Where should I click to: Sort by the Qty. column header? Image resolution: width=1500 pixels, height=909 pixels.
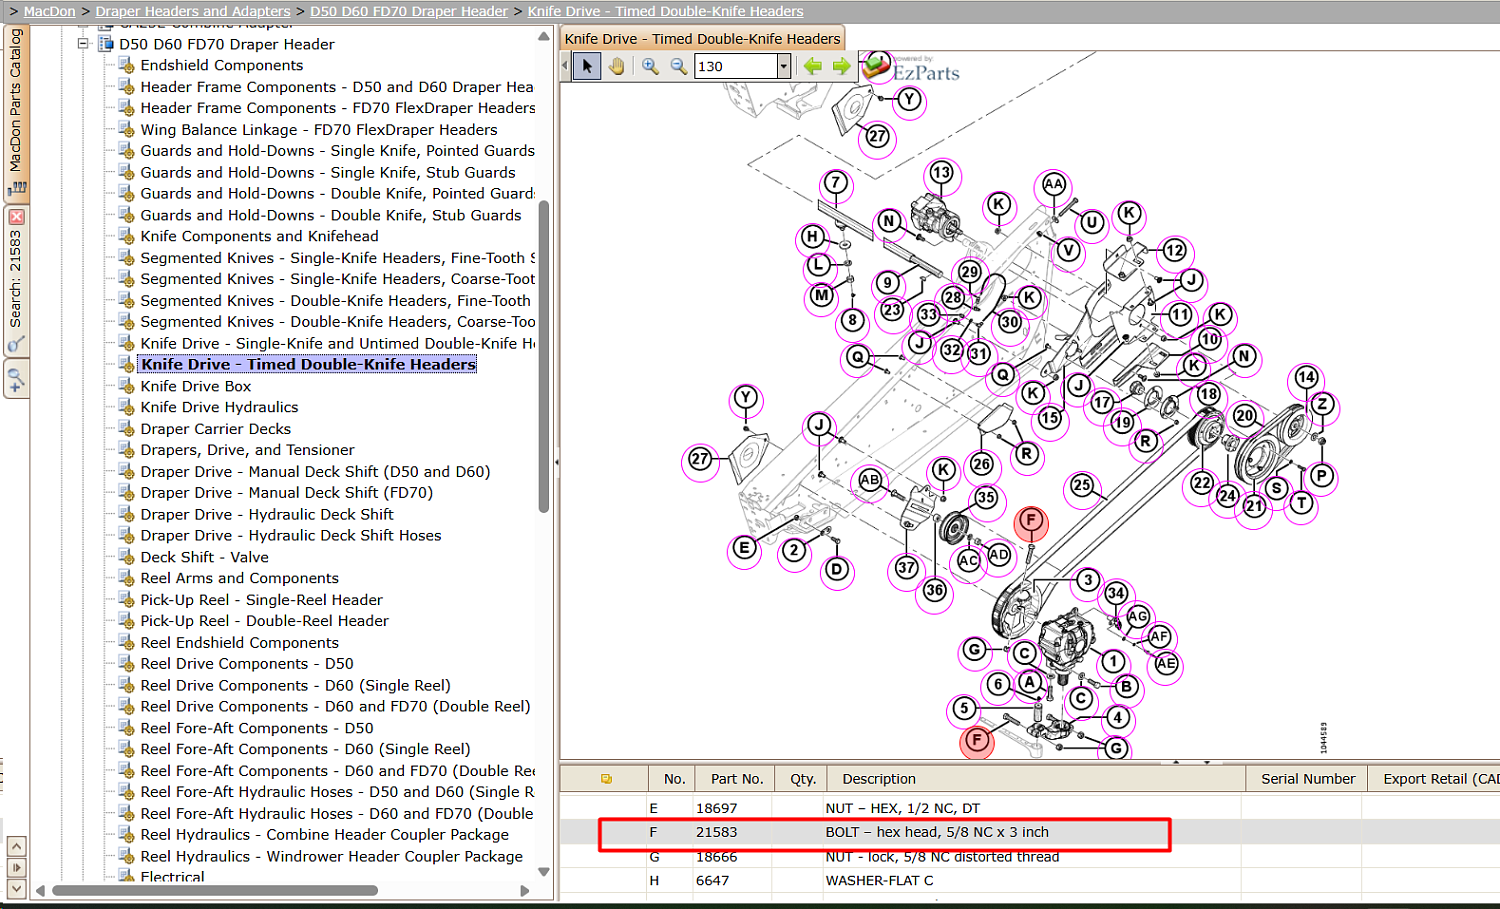click(x=803, y=779)
